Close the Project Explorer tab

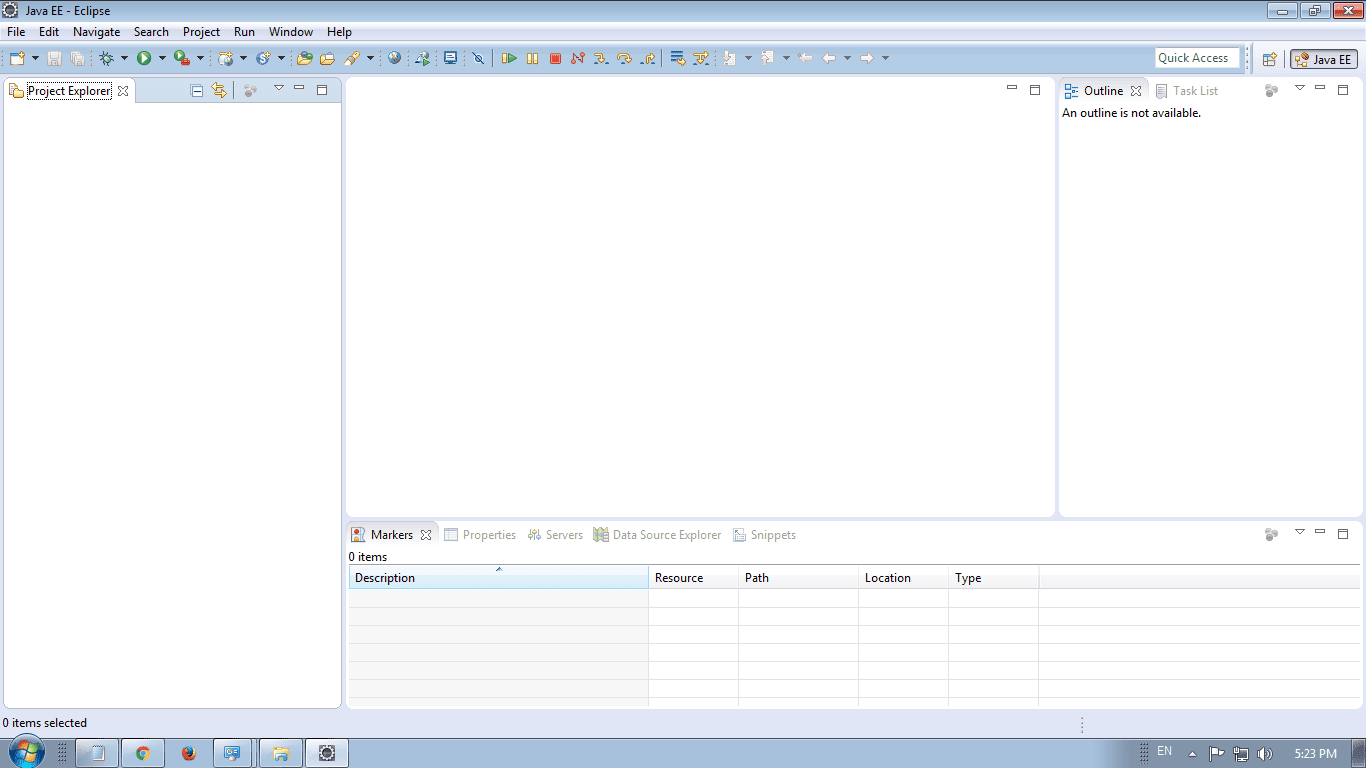(x=123, y=91)
